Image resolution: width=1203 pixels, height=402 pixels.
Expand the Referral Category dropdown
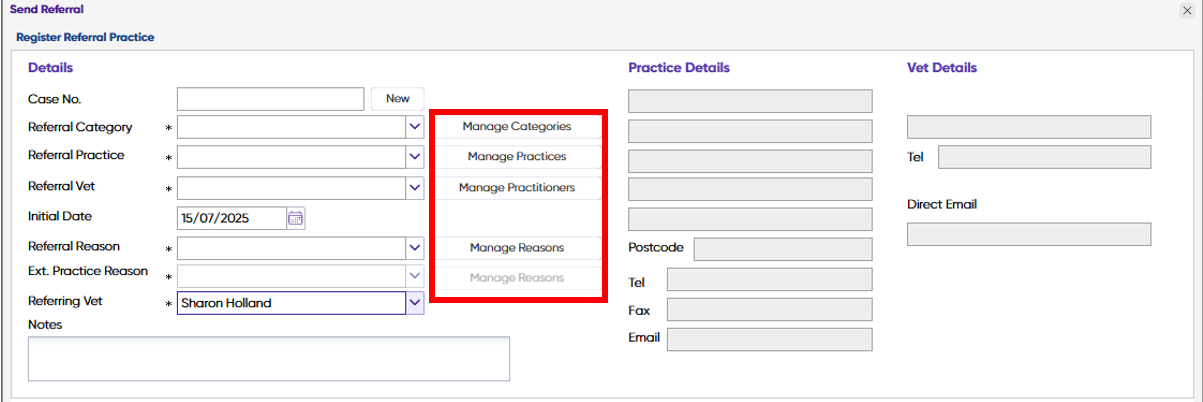pyautogui.click(x=415, y=128)
